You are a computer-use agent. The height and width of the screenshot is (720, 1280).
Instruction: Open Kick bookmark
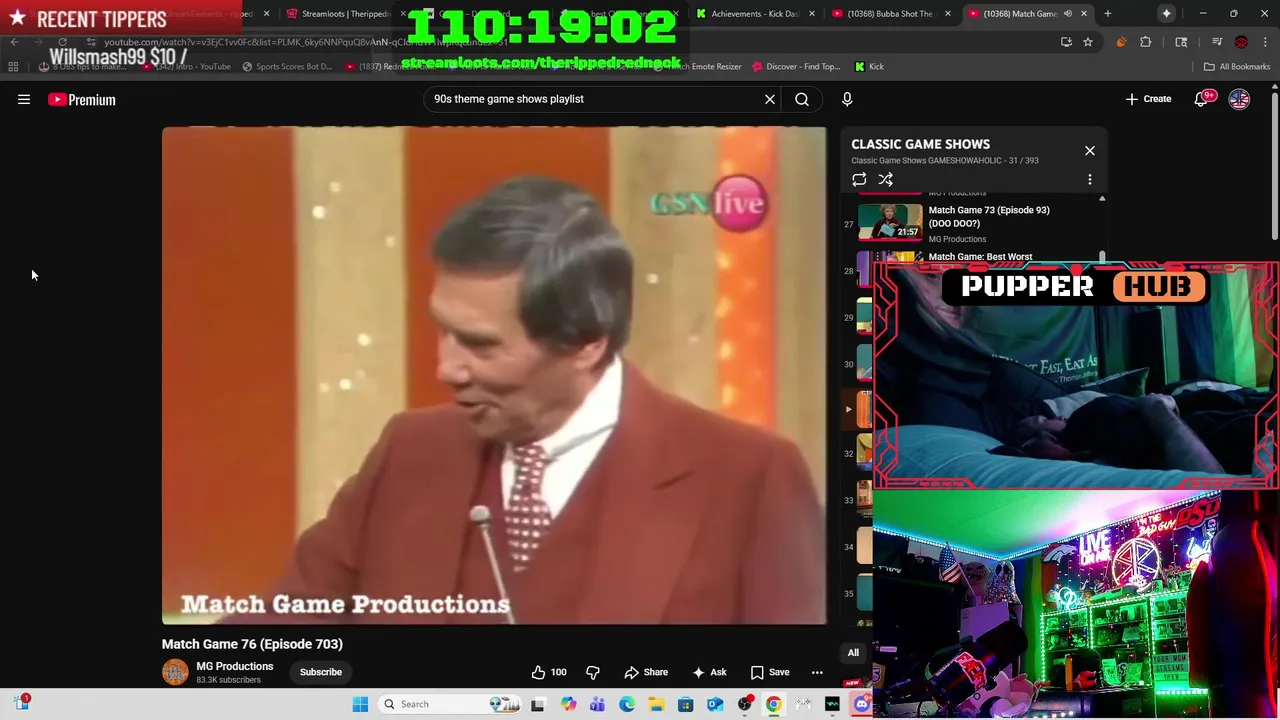[869, 67]
